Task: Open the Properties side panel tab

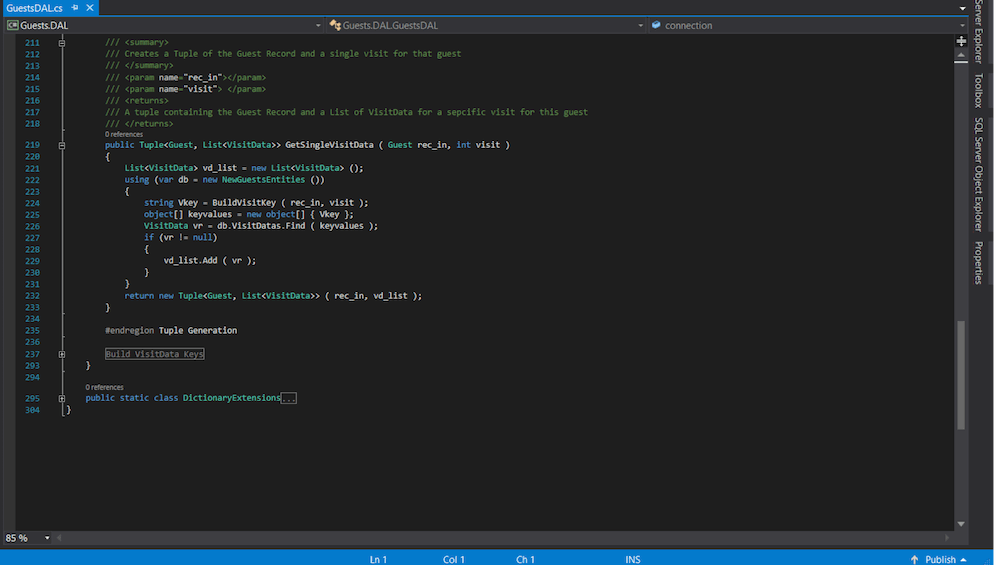Action: [978, 262]
